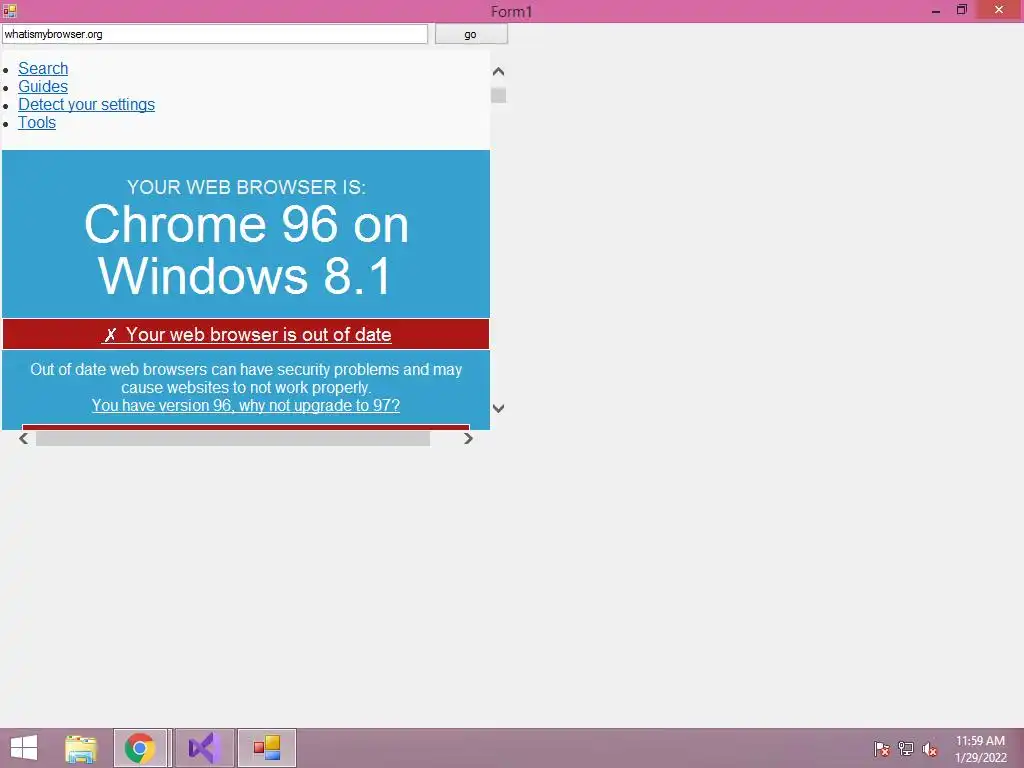Select the Form1 app taskbar icon

click(266, 748)
